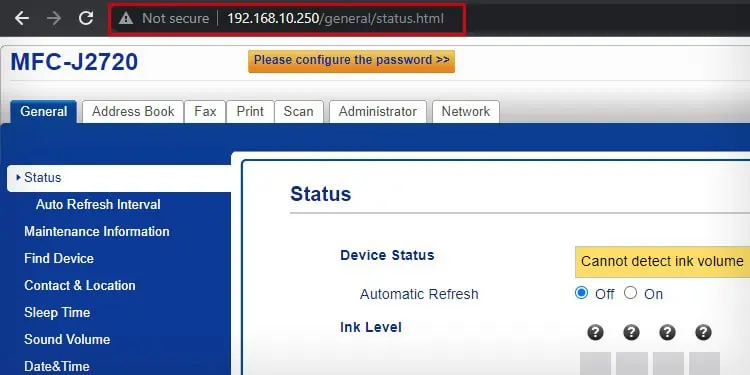Click the browser forward arrow
Viewport: 750px width, 375px height.
[x=54, y=18]
